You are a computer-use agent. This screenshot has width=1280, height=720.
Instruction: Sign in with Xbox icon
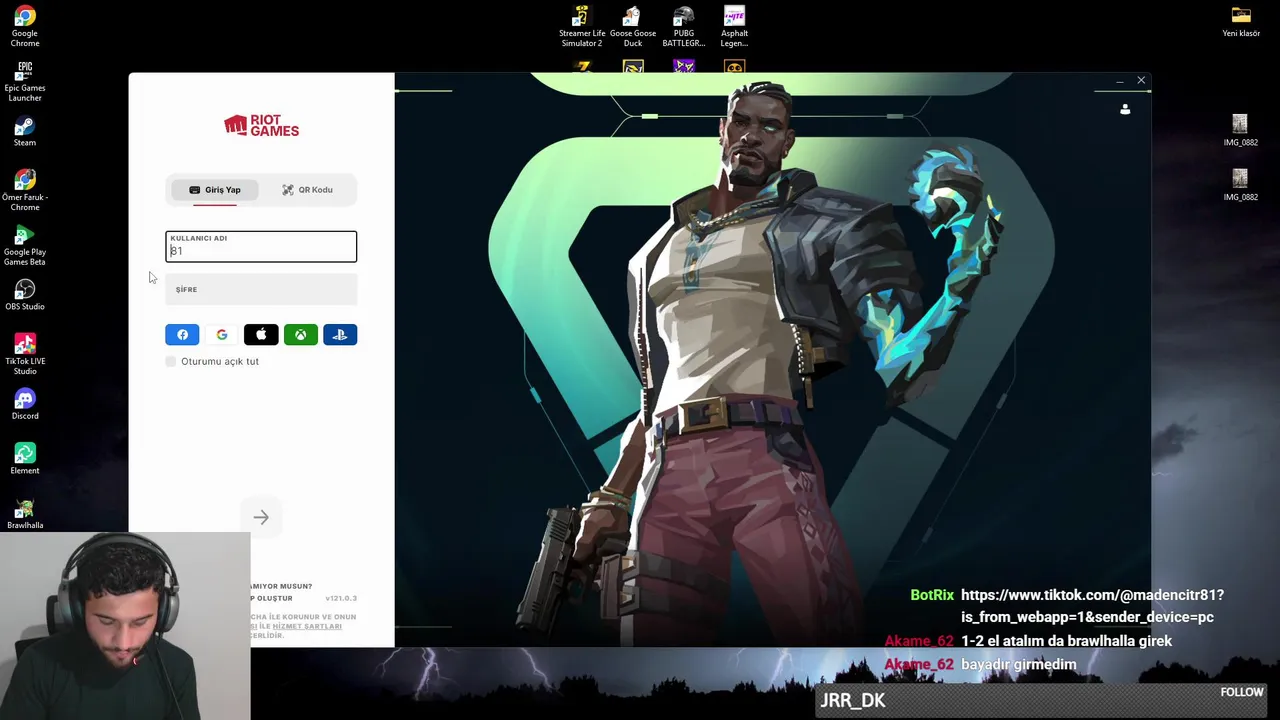[x=300, y=335]
